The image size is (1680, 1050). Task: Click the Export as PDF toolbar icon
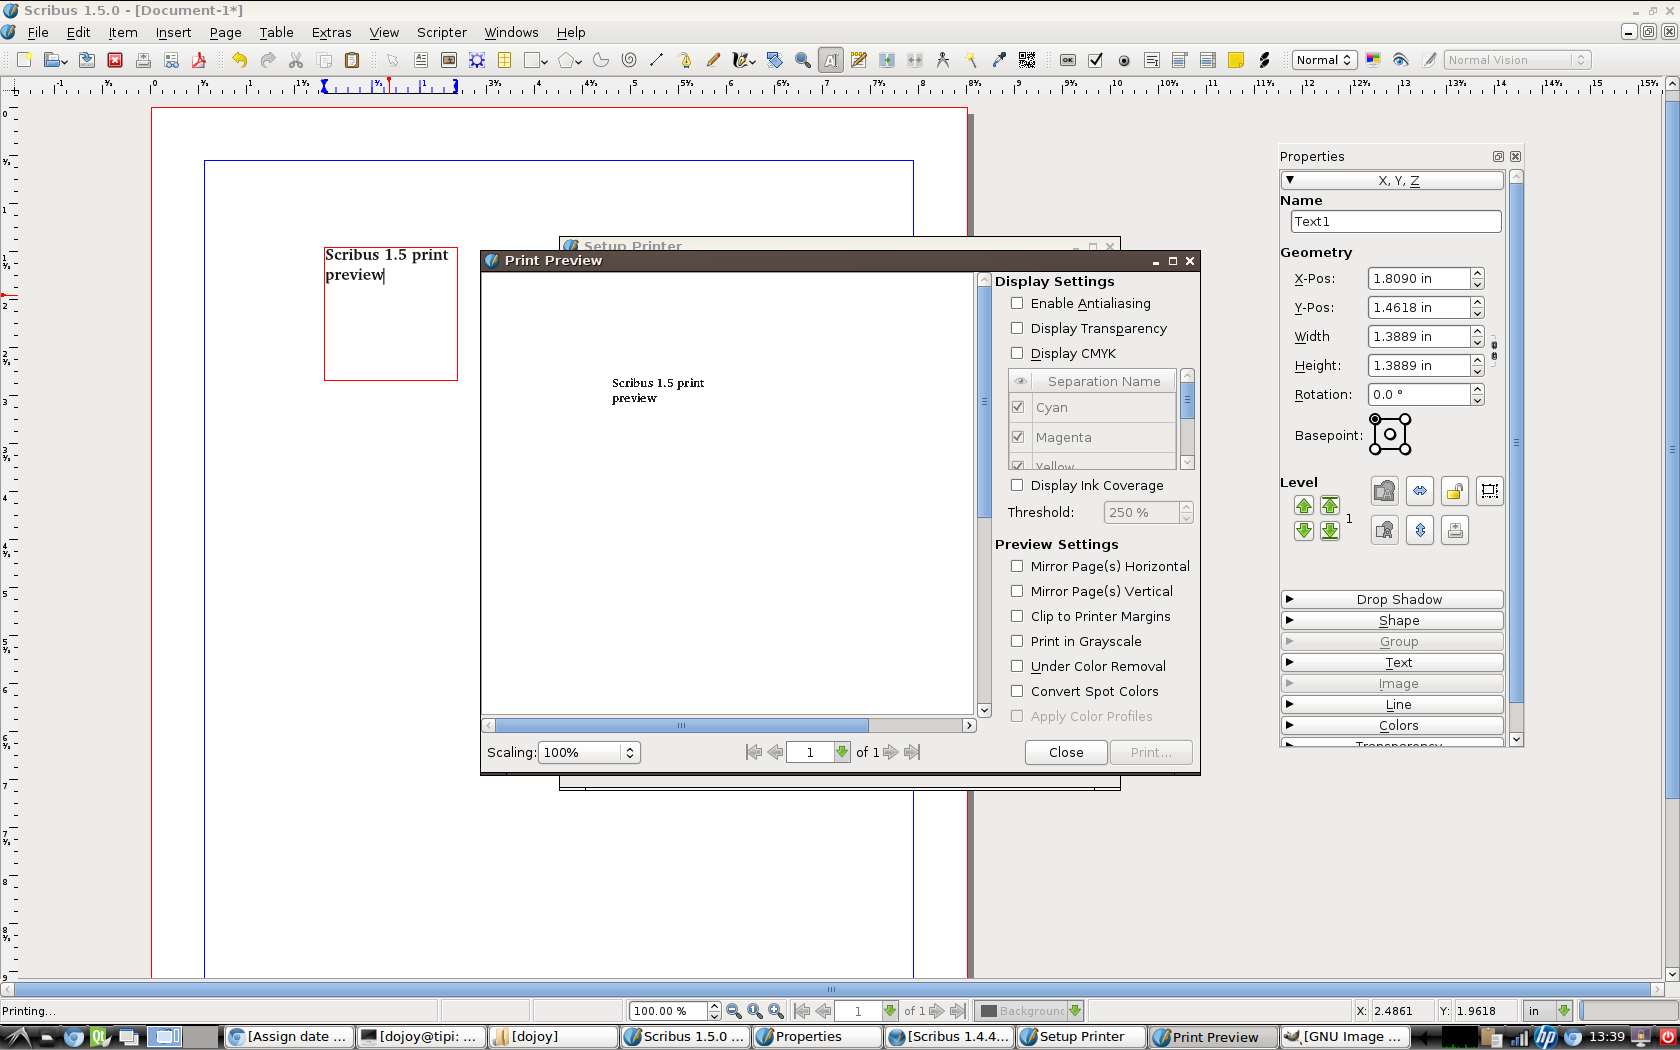[x=199, y=60]
